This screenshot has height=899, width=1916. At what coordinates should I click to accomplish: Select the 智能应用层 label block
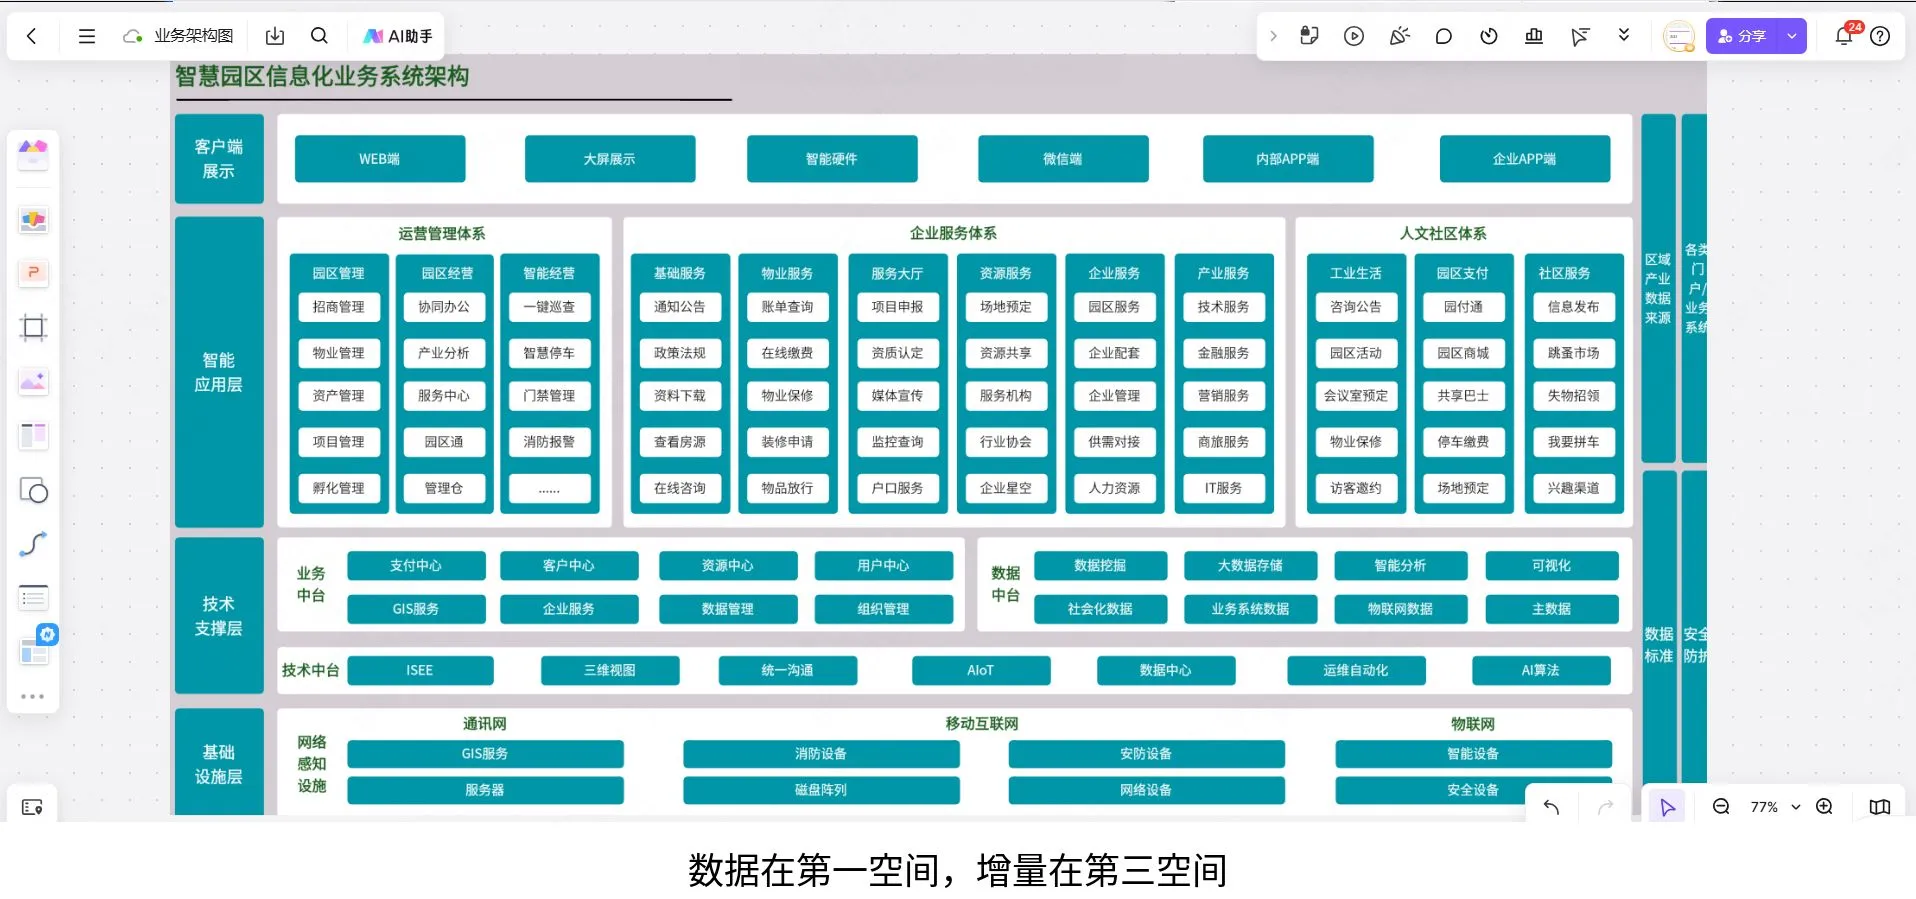point(219,372)
